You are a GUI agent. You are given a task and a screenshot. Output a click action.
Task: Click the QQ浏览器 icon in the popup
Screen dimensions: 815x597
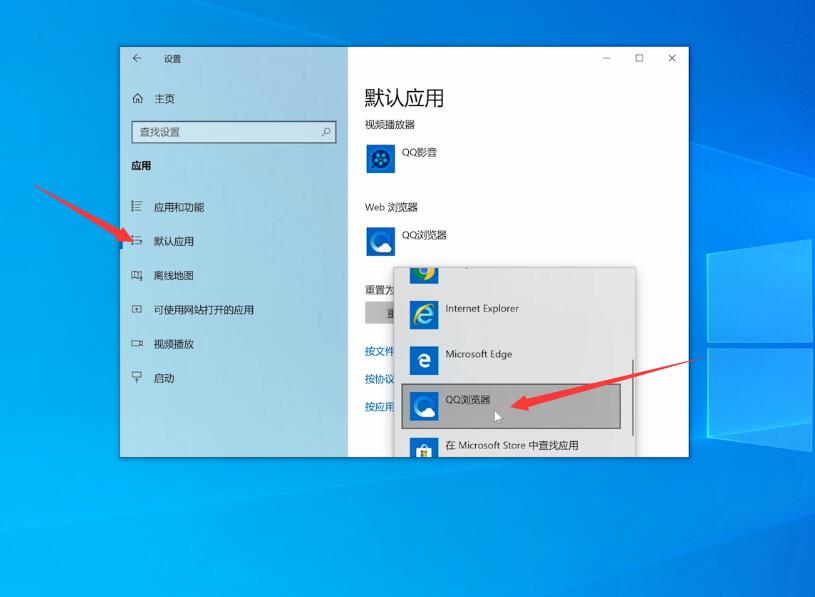click(424, 406)
